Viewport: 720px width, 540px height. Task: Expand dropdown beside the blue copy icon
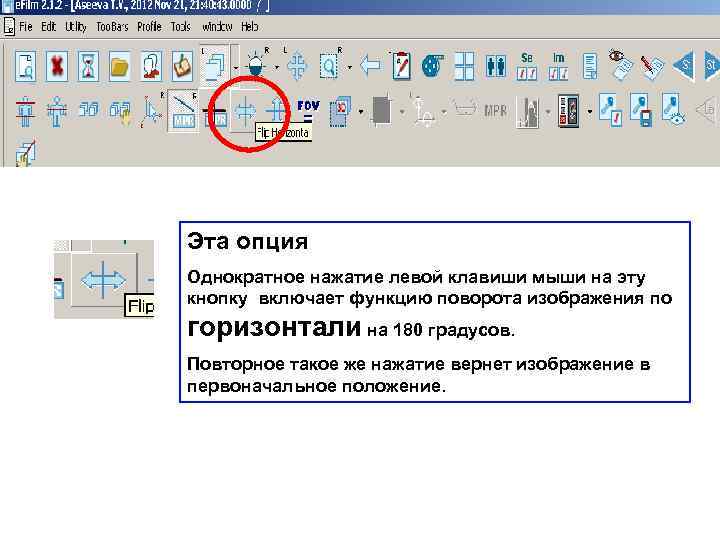pyautogui.click(x=361, y=112)
